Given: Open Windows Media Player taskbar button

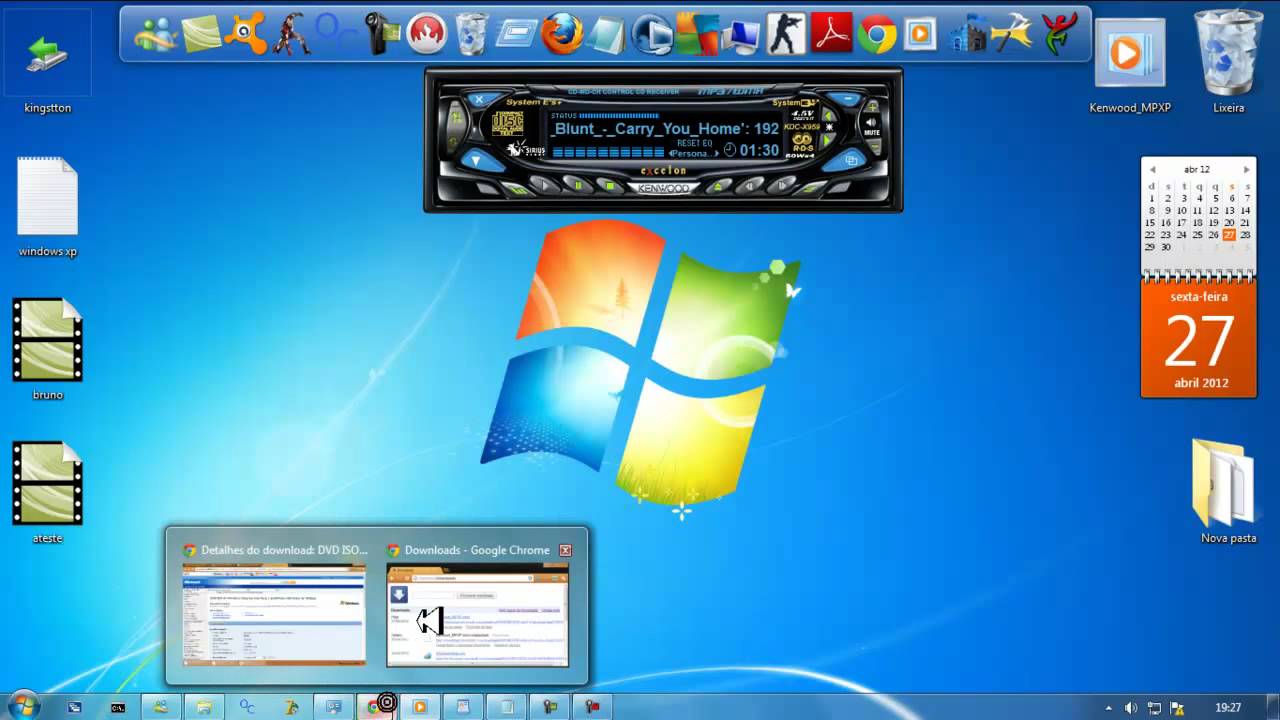Looking at the screenshot, I should click(x=420, y=707).
